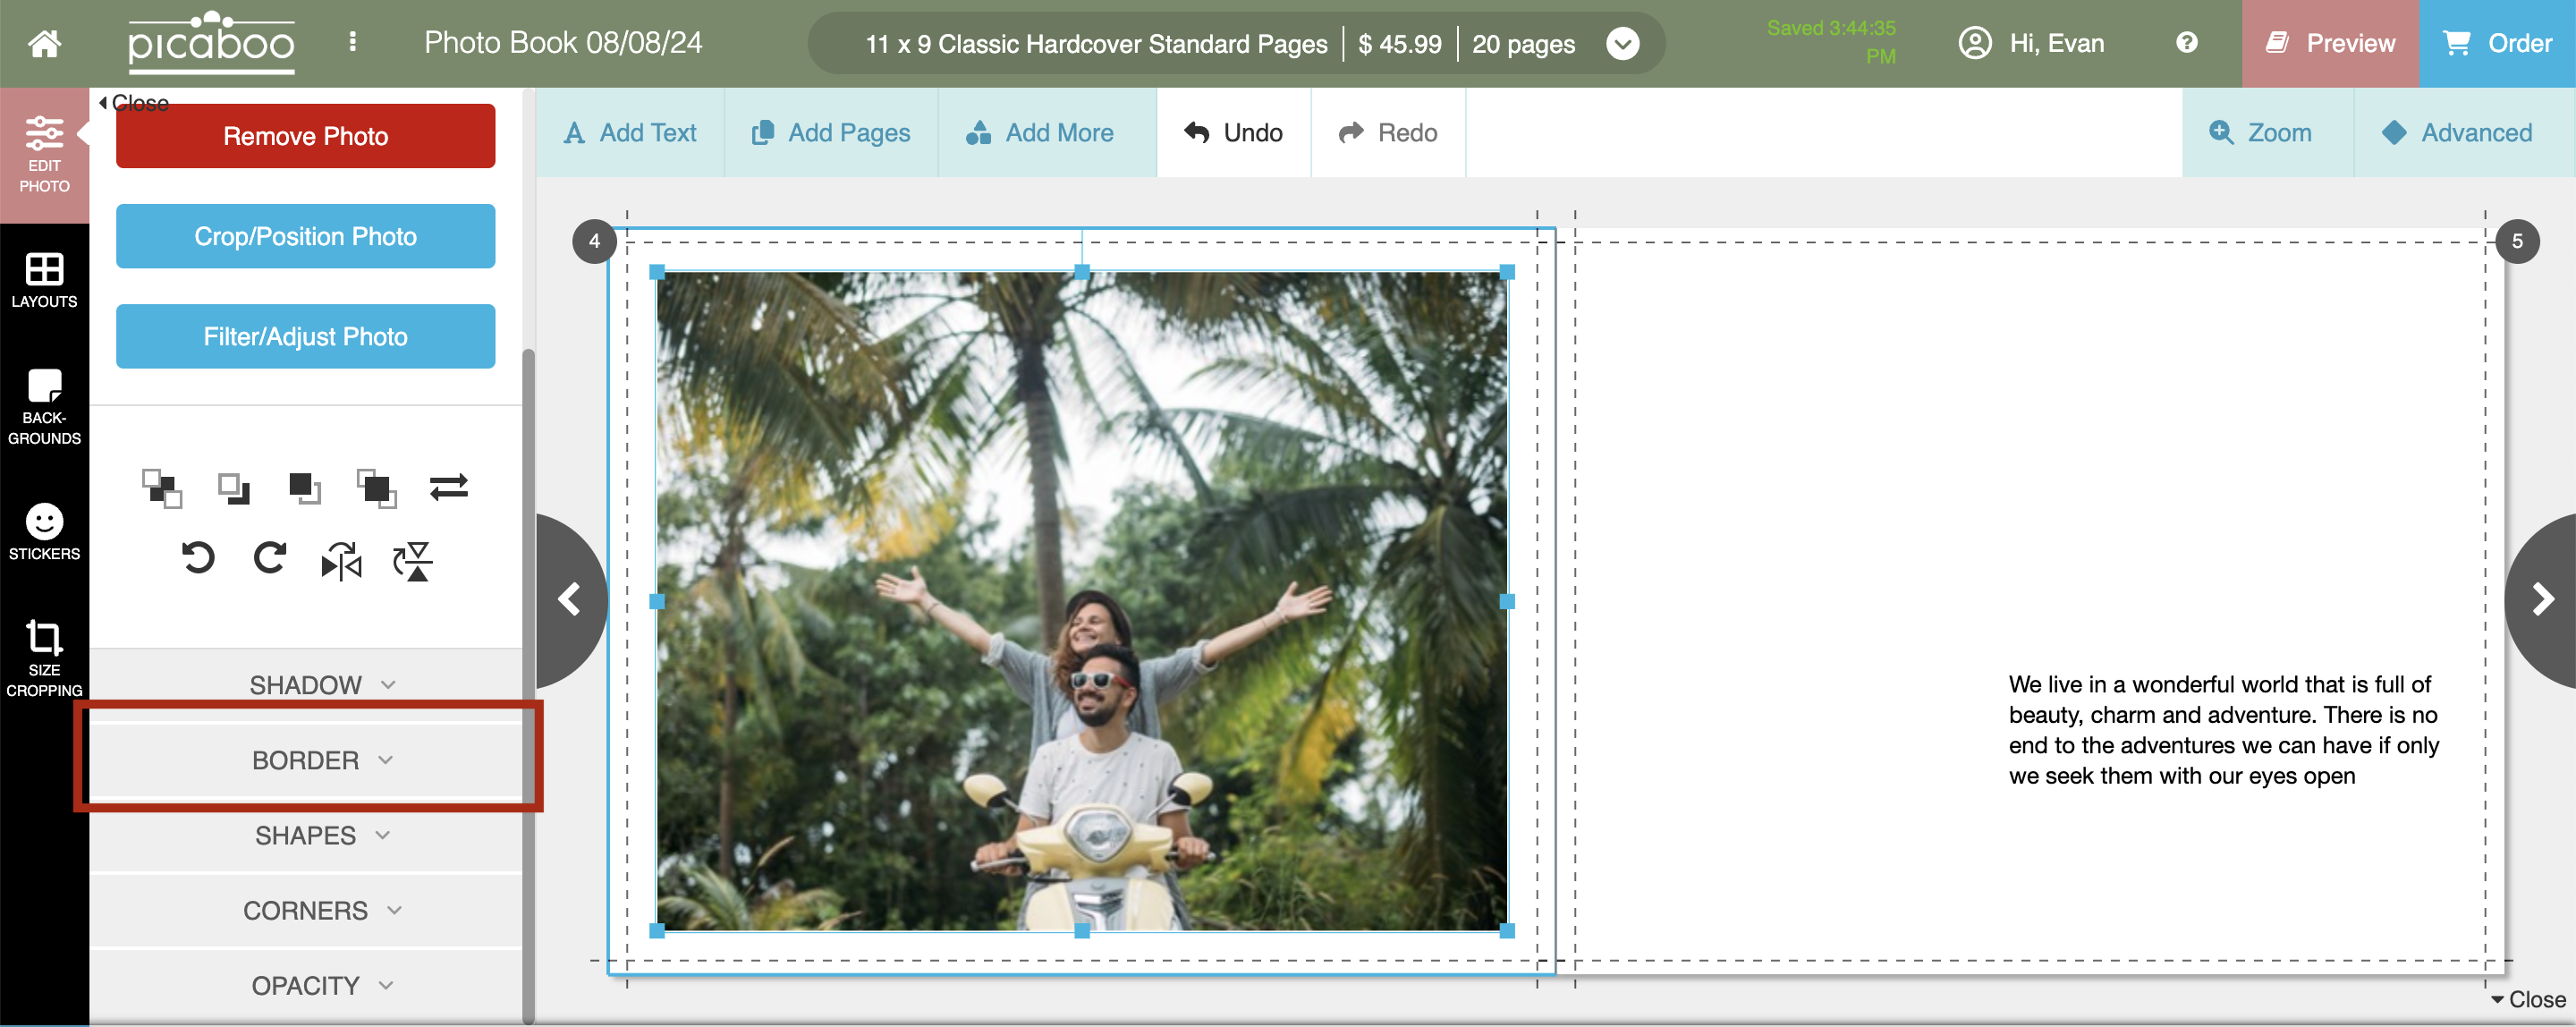The height and width of the screenshot is (1027, 2576).
Task: Click the page 5 number badge
Action: click(2516, 241)
